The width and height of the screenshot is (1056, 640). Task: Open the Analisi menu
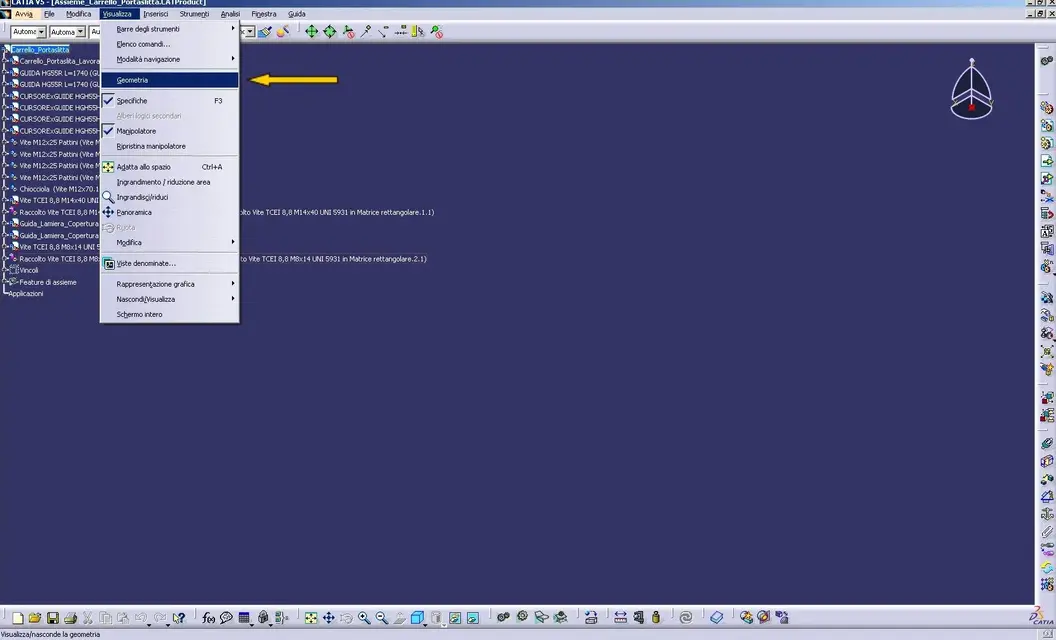[230, 13]
